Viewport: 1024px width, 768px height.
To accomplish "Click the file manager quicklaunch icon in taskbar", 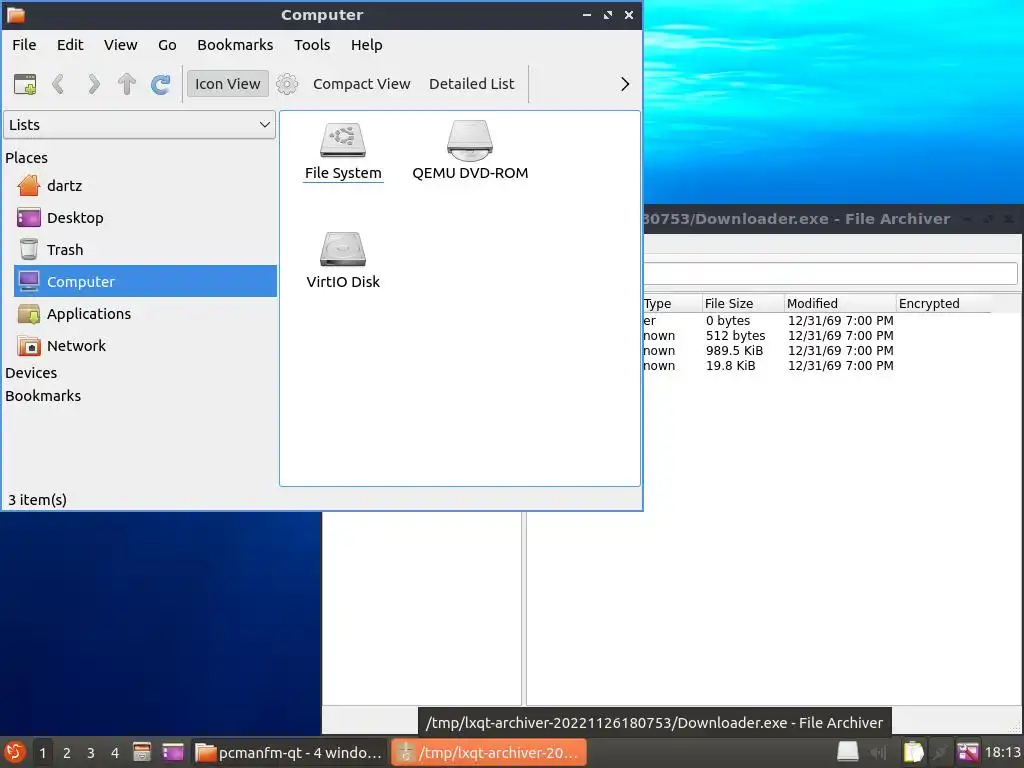I will point(142,753).
